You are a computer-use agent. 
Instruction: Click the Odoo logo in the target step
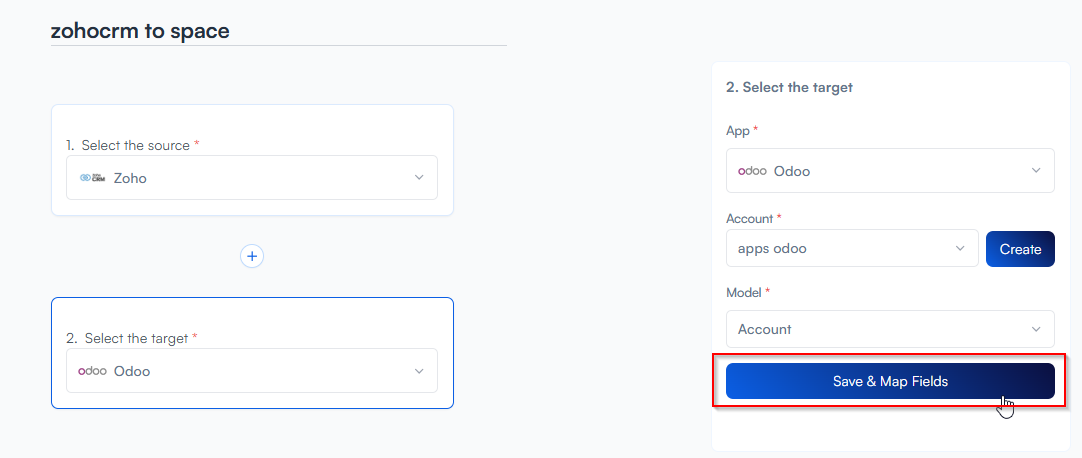92,371
